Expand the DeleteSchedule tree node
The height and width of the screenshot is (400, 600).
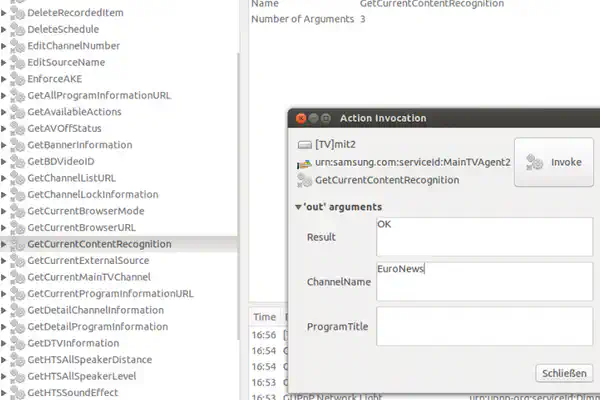pyautogui.click(x=5, y=30)
